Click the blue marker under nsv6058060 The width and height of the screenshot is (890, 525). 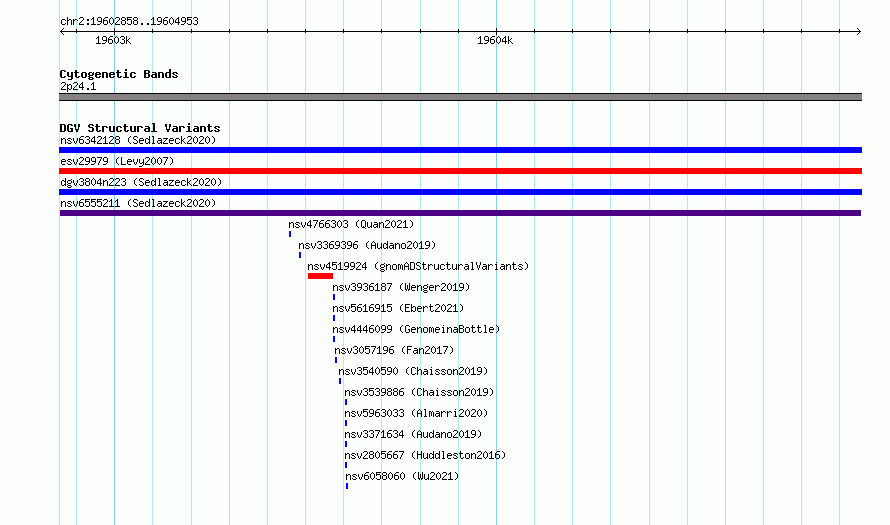(347, 486)
